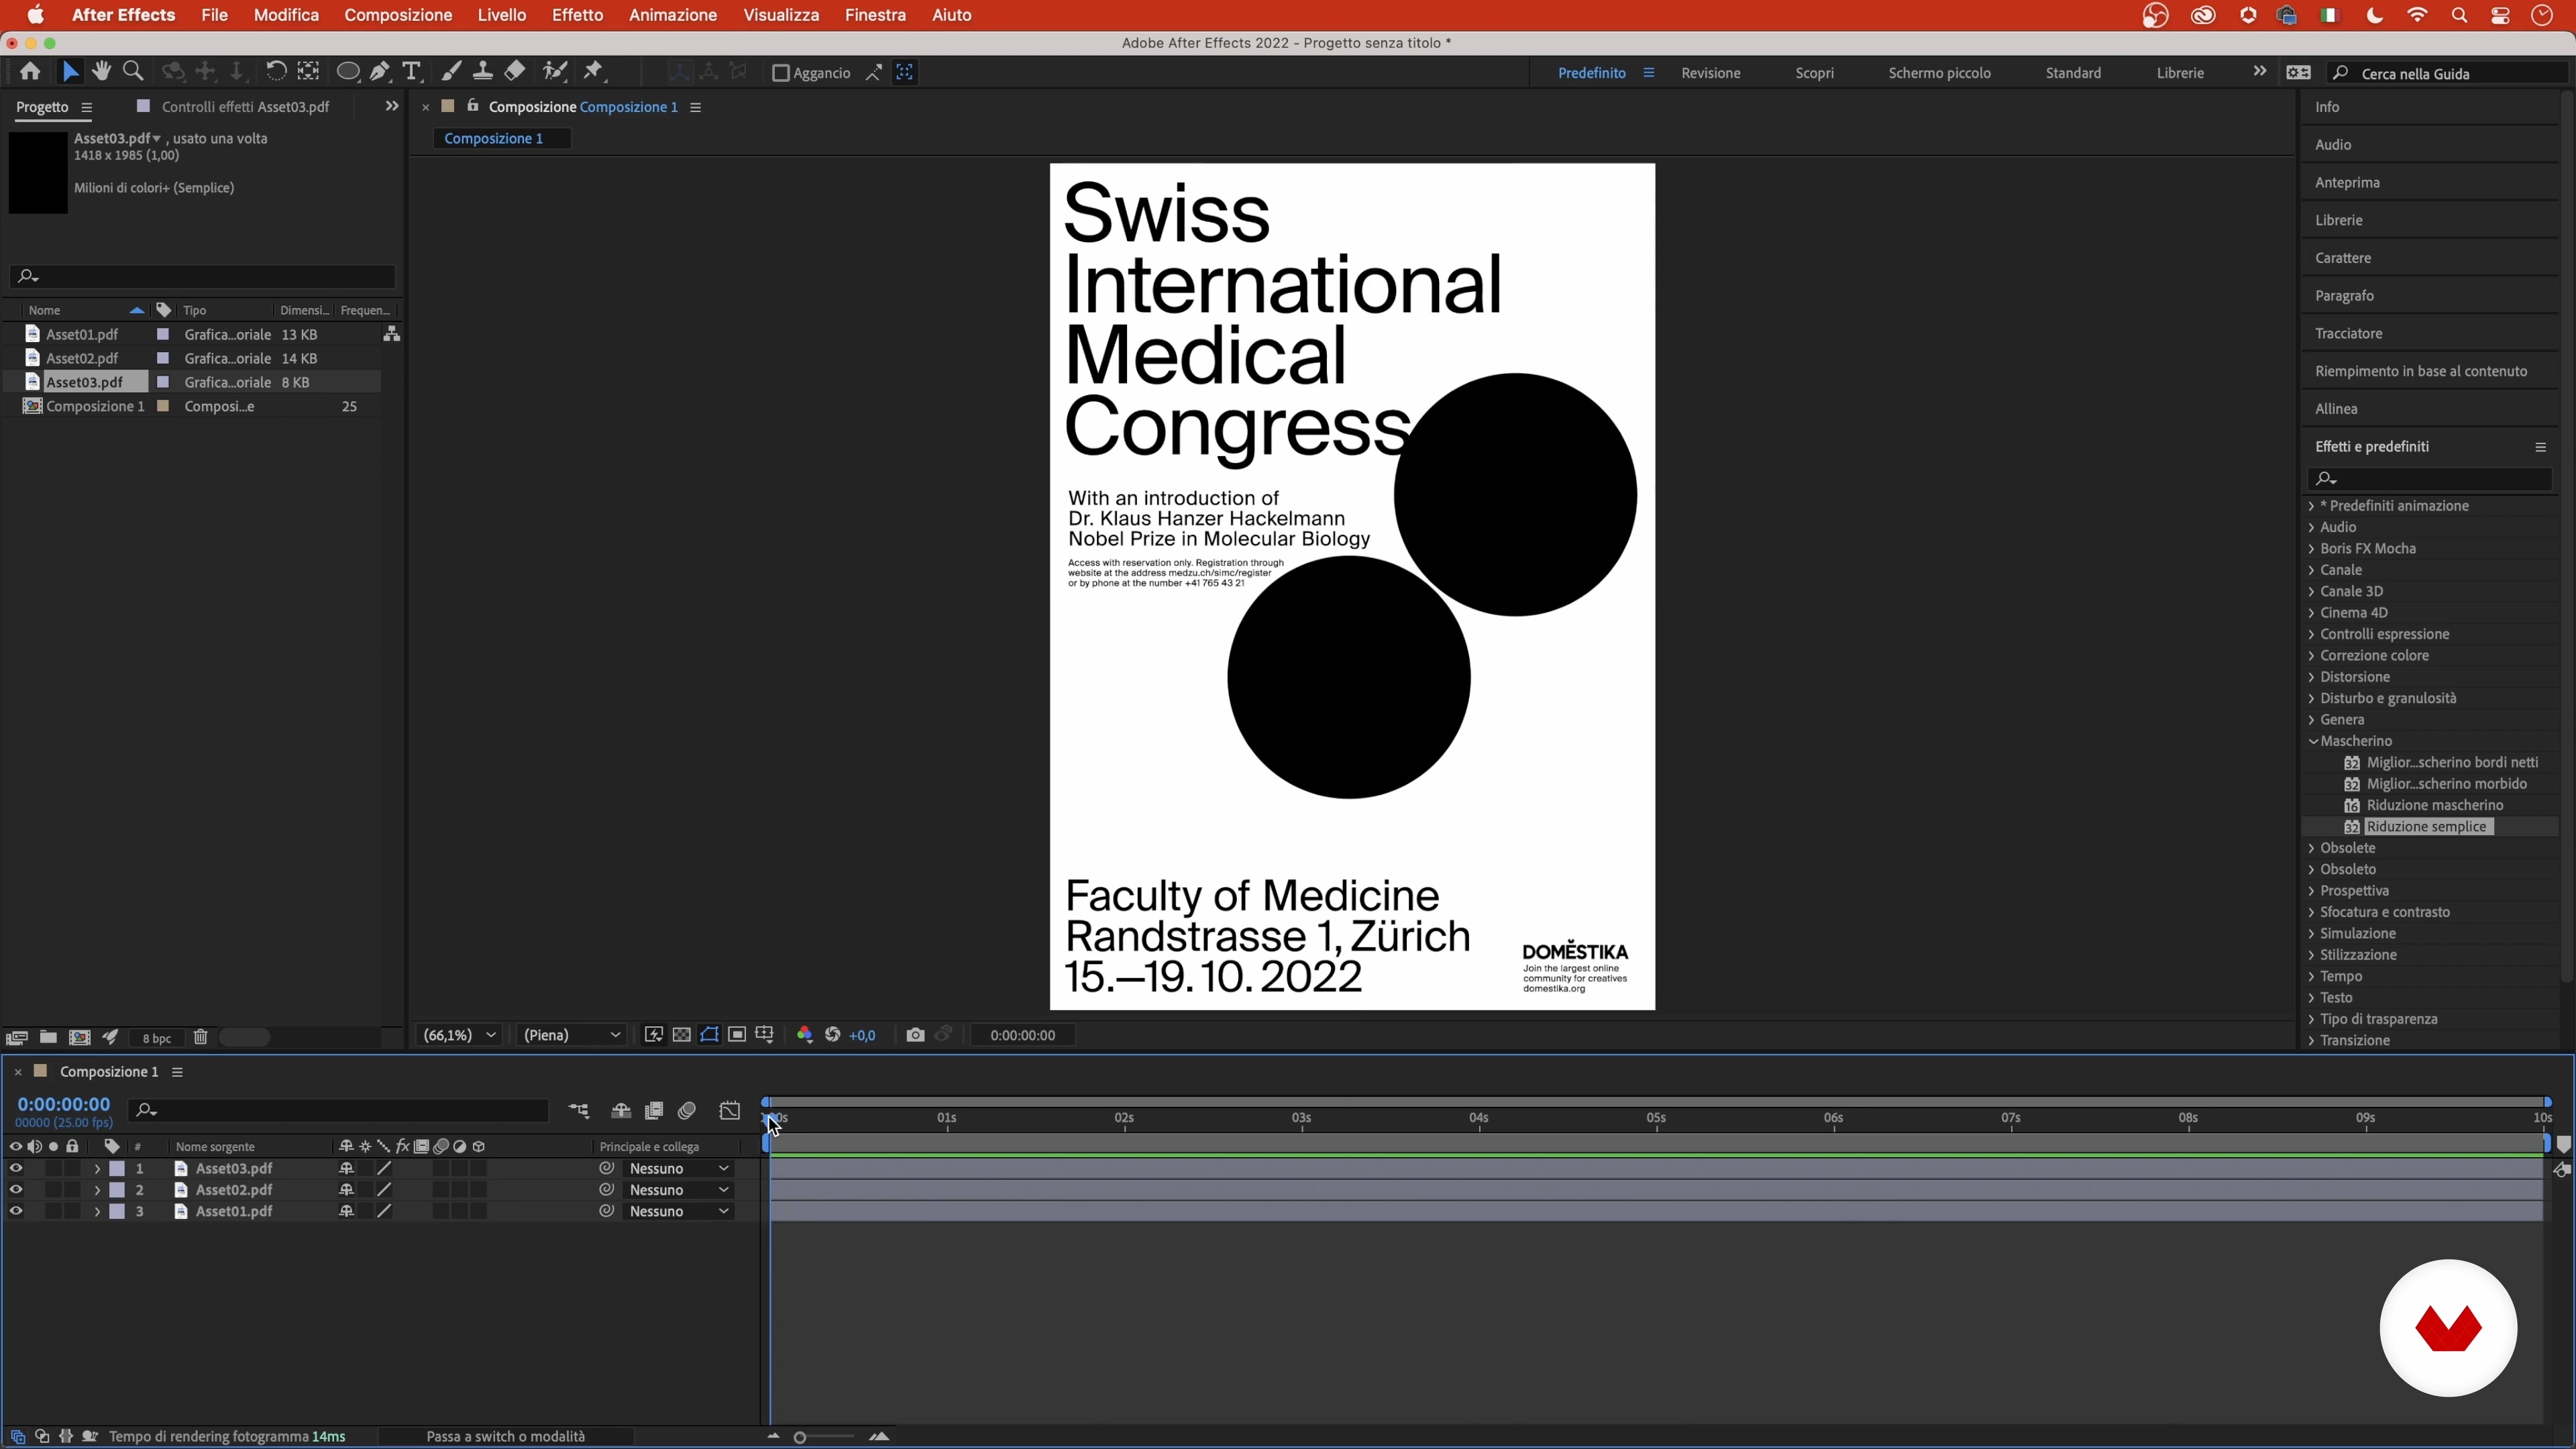
Task: Select the Zoom magnifier tool
Action: [133, 72]
